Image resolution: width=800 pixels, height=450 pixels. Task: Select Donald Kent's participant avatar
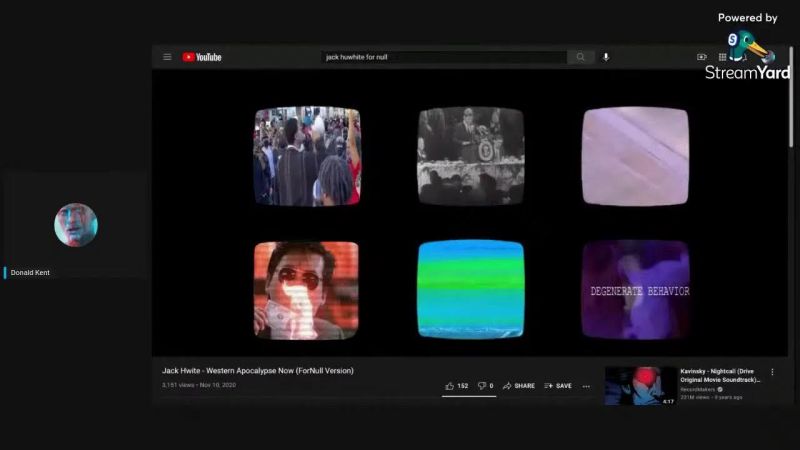tap(76, 224)
